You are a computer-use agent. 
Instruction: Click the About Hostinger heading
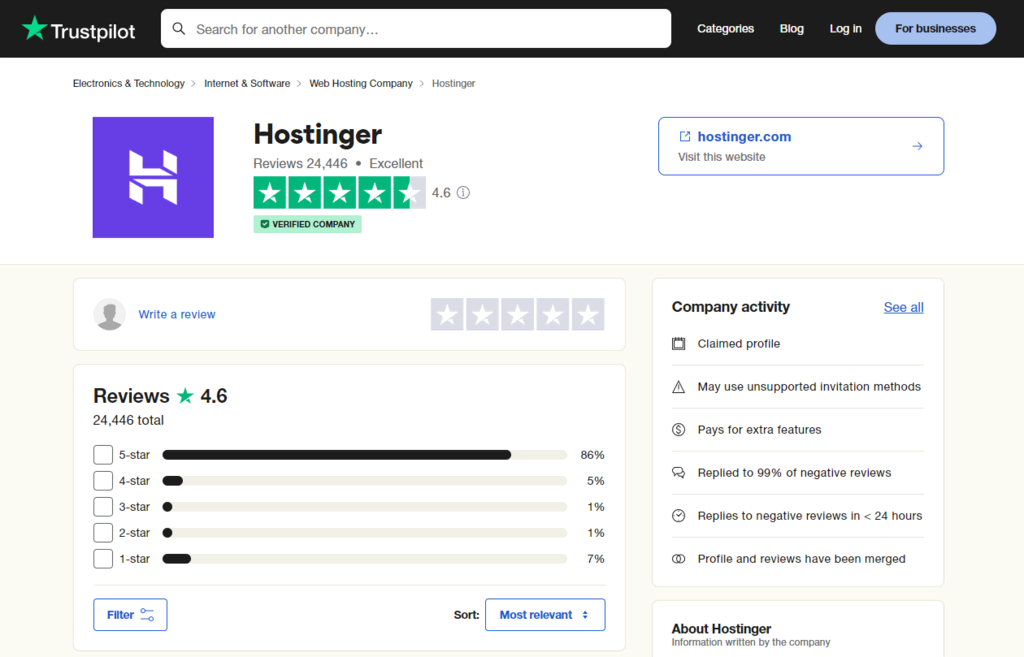click(x=721, y=628)
